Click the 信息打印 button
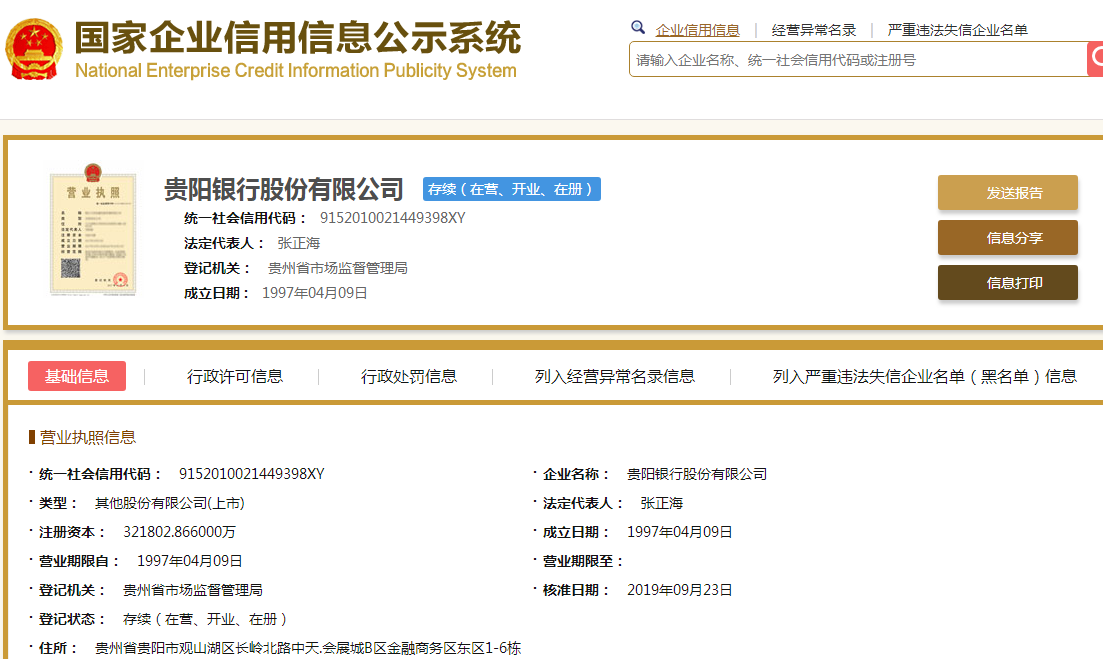The width and height of the screenshot is (1103, 659). pos(1007,283)
